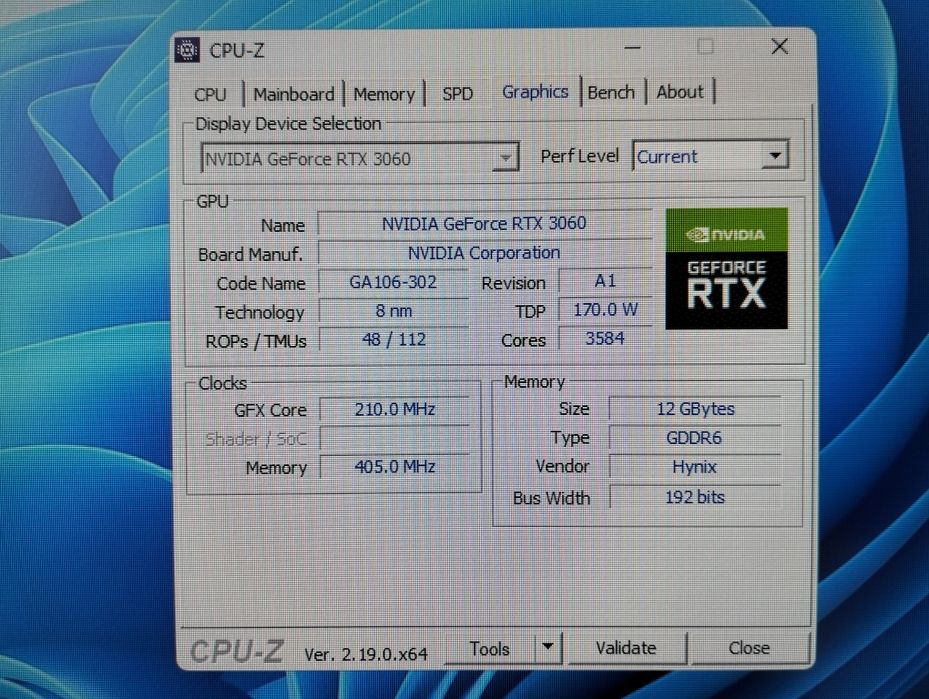The image size is (929, 699).
Task: Click the ROPs / TMUs 48 / 112 value
Action: [x=393, y=339]
